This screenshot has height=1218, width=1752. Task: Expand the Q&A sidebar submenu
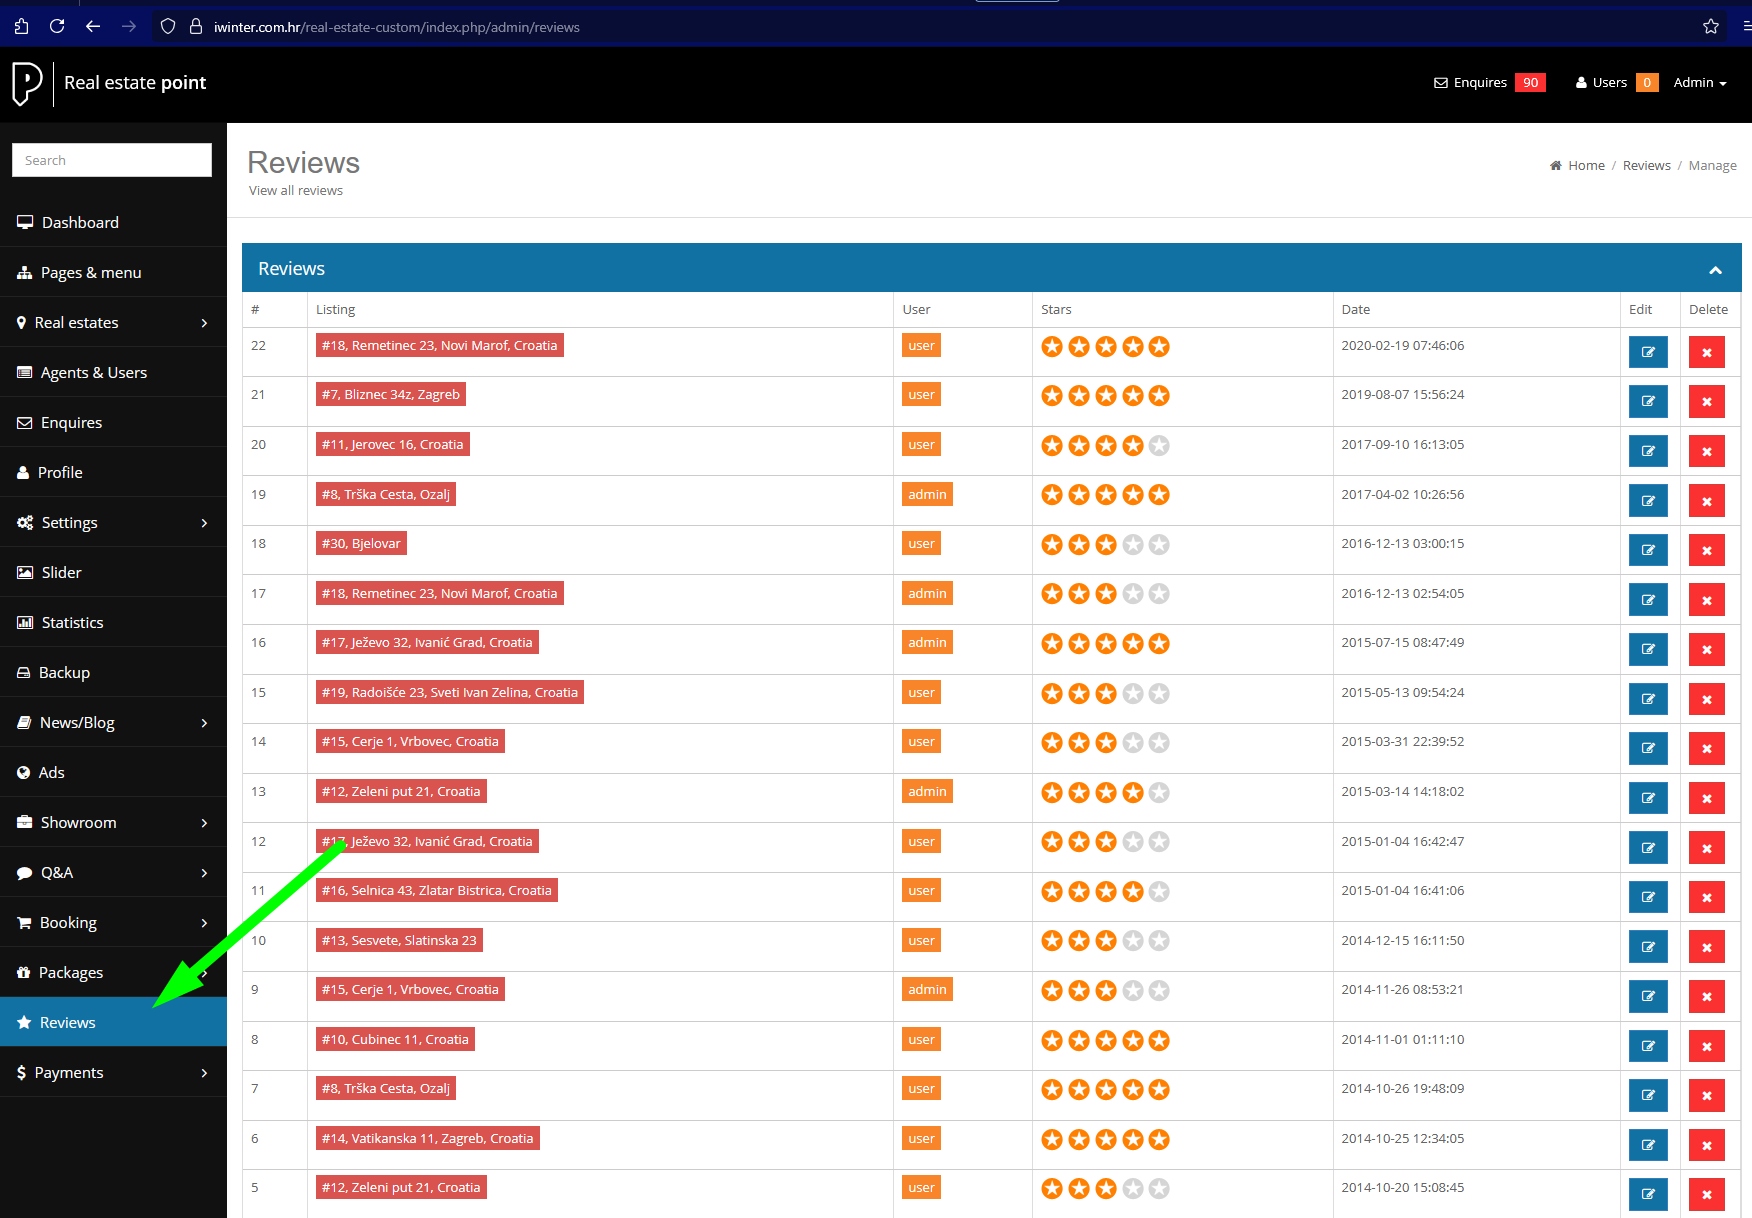point(204,873)
